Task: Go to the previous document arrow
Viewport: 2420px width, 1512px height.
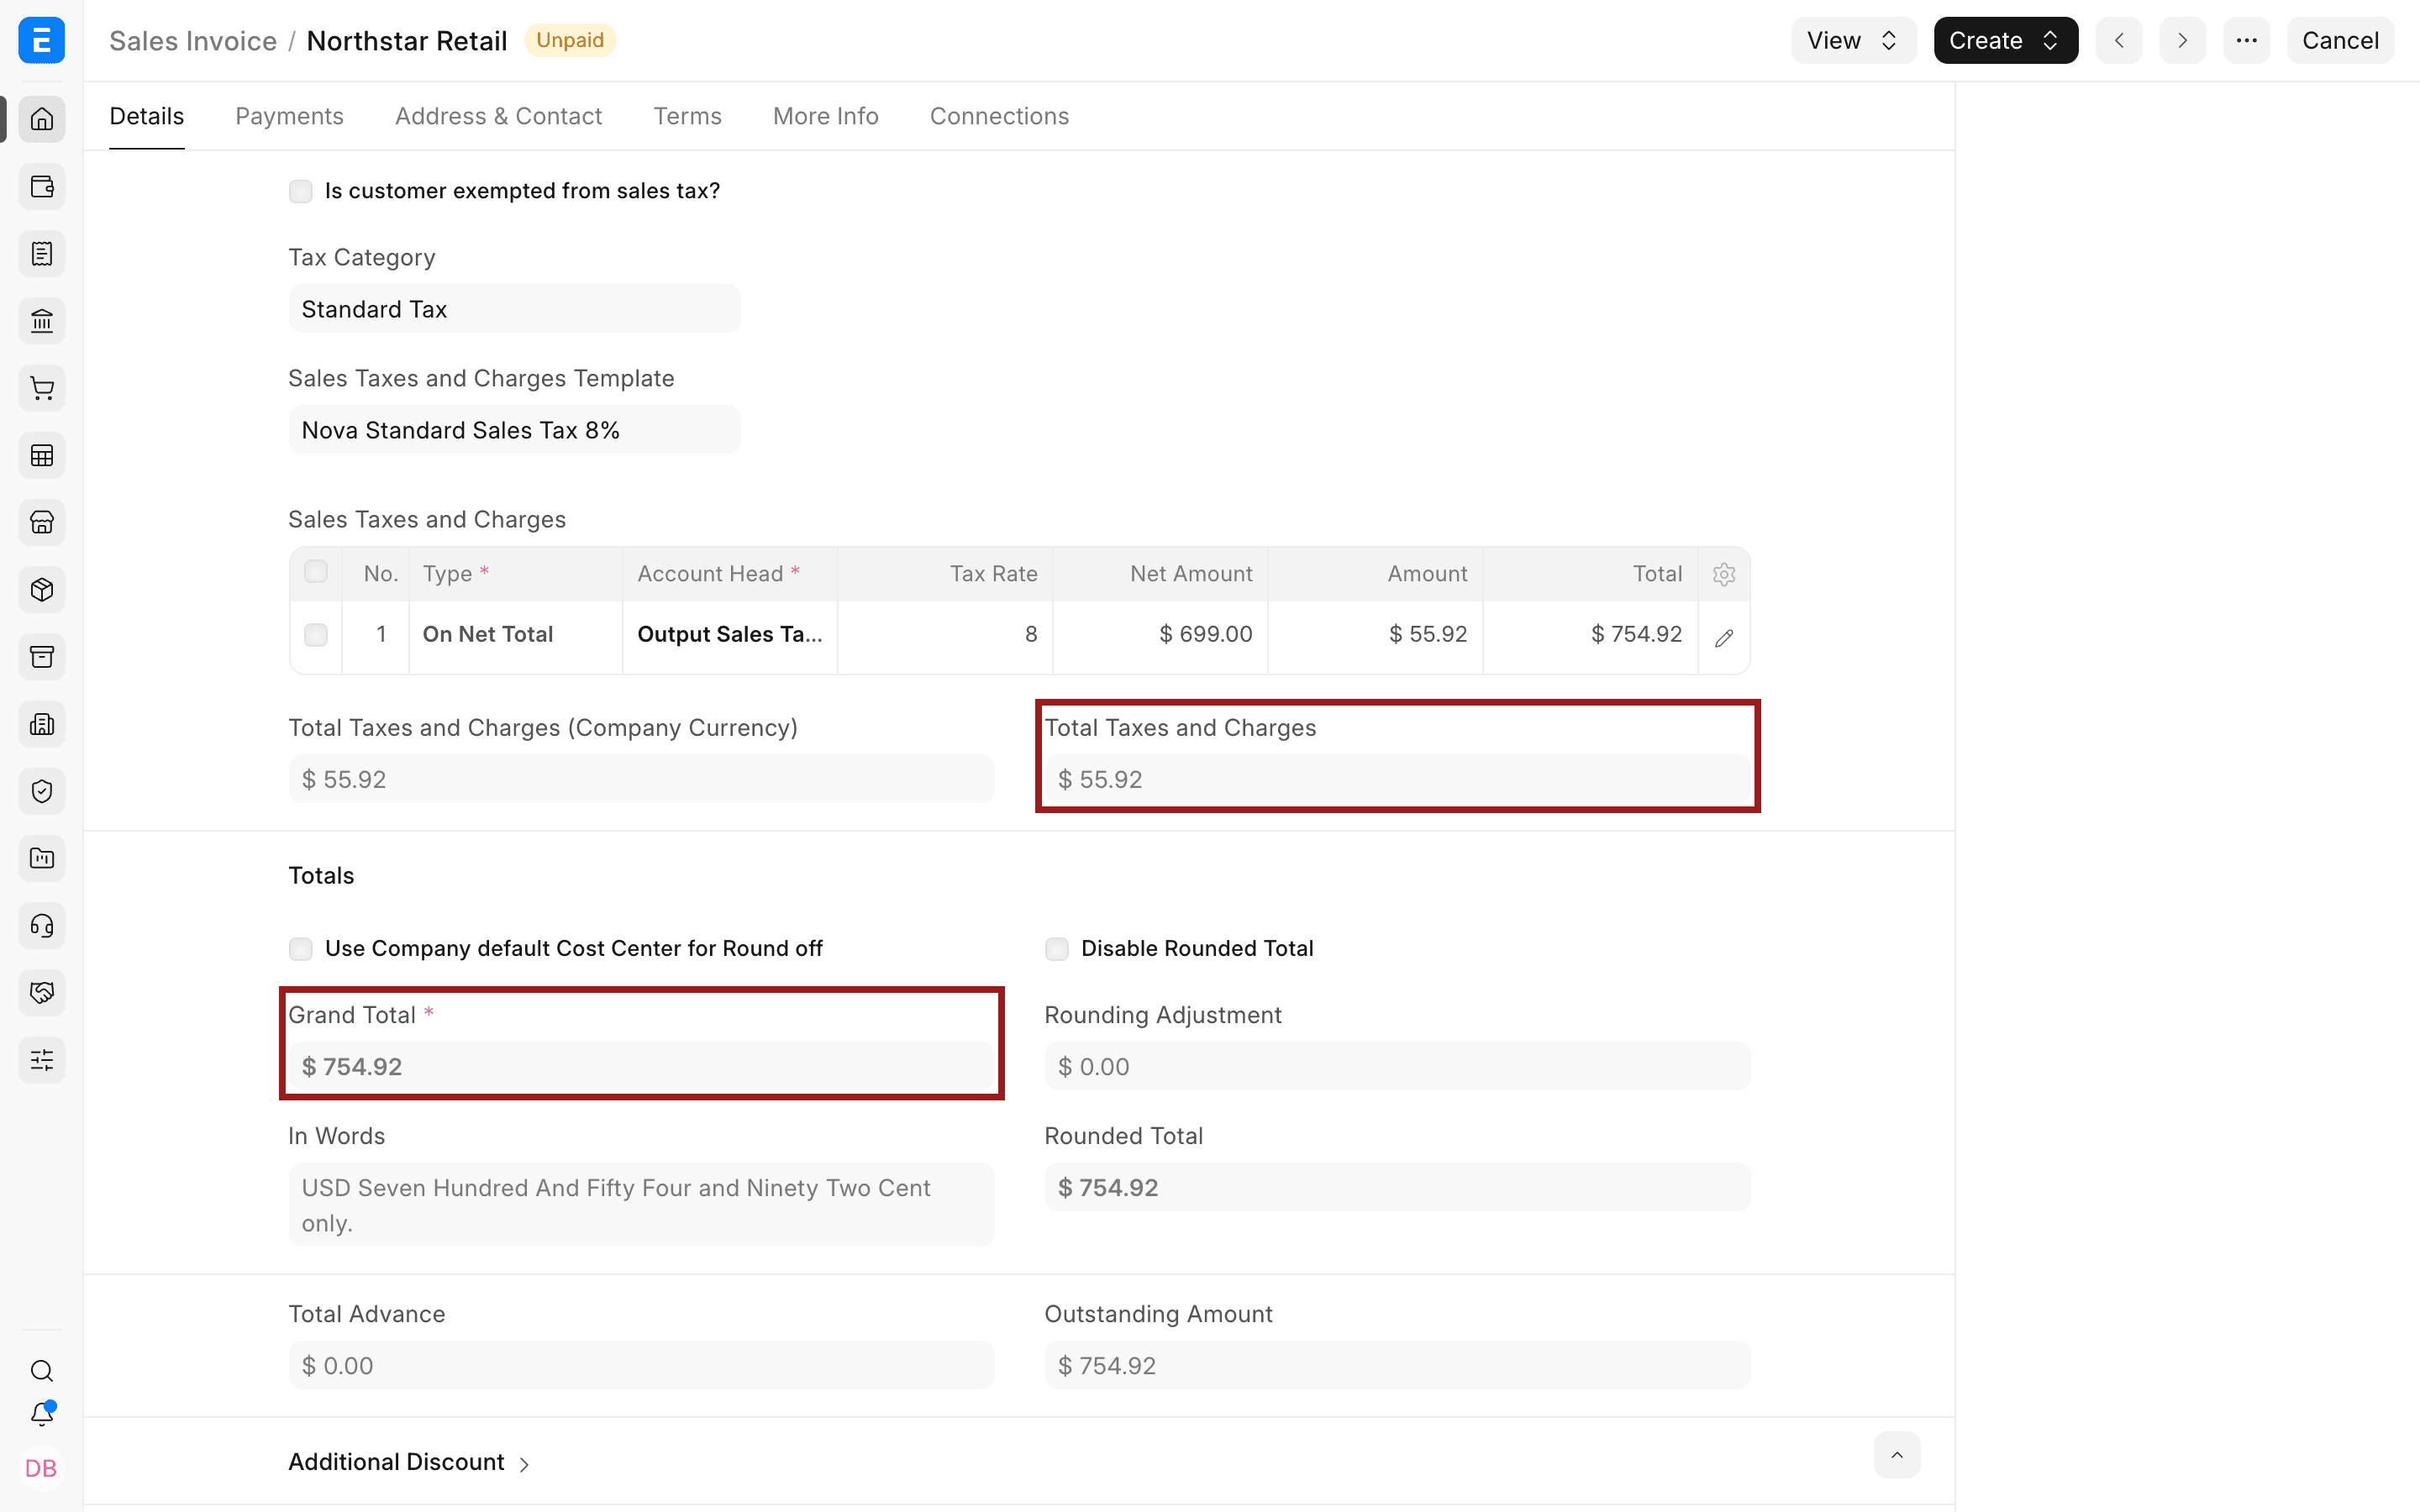Action: coord(2118,40)
